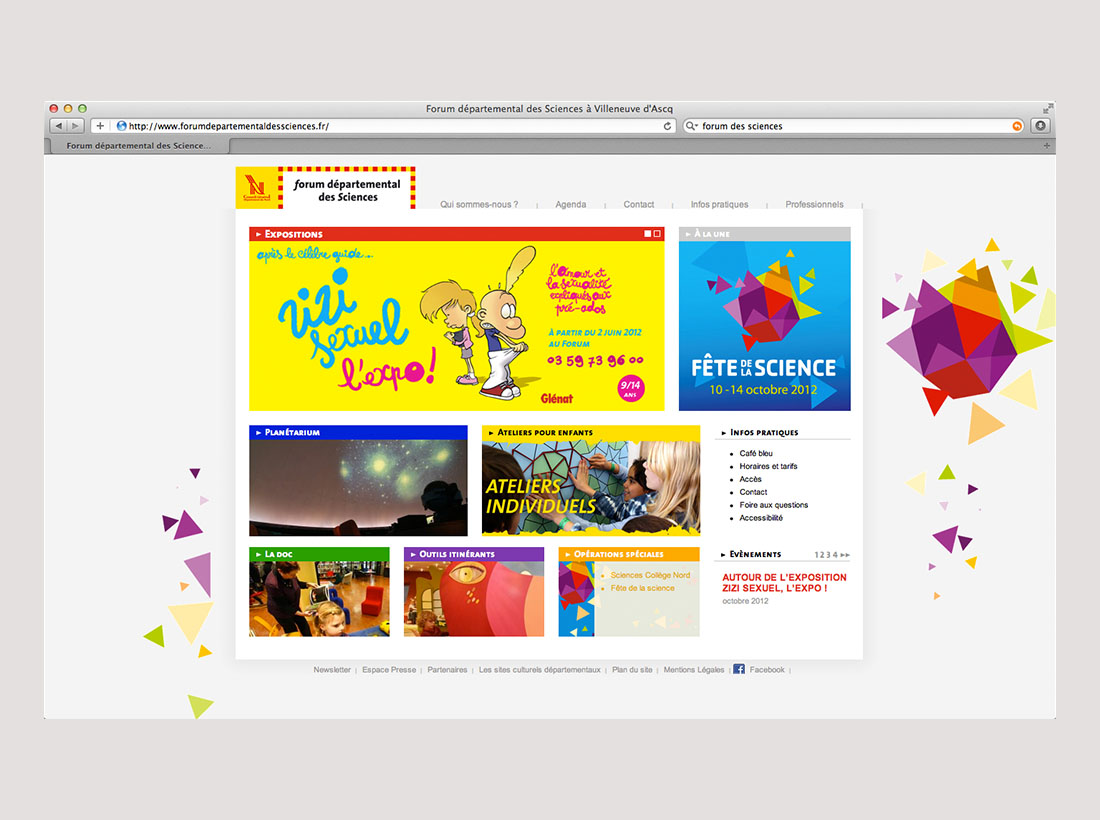Open the Agenda menu item
Image resolution: width=1100 pixels, height=820 pixels.
click(x=571, y=205)
